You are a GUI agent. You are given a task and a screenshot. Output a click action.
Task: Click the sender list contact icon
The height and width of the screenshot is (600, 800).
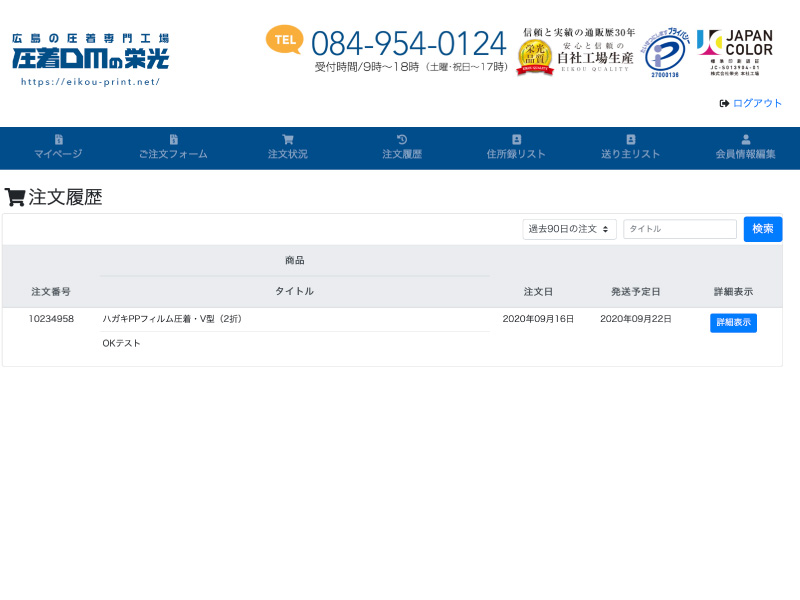pyautogui.click(x=631, y=139)
